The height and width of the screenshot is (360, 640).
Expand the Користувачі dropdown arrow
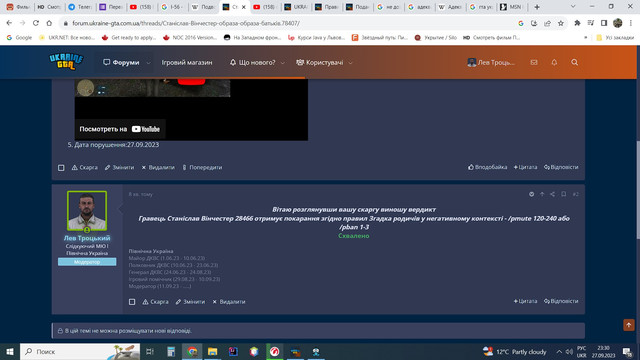tap(350, 63)
